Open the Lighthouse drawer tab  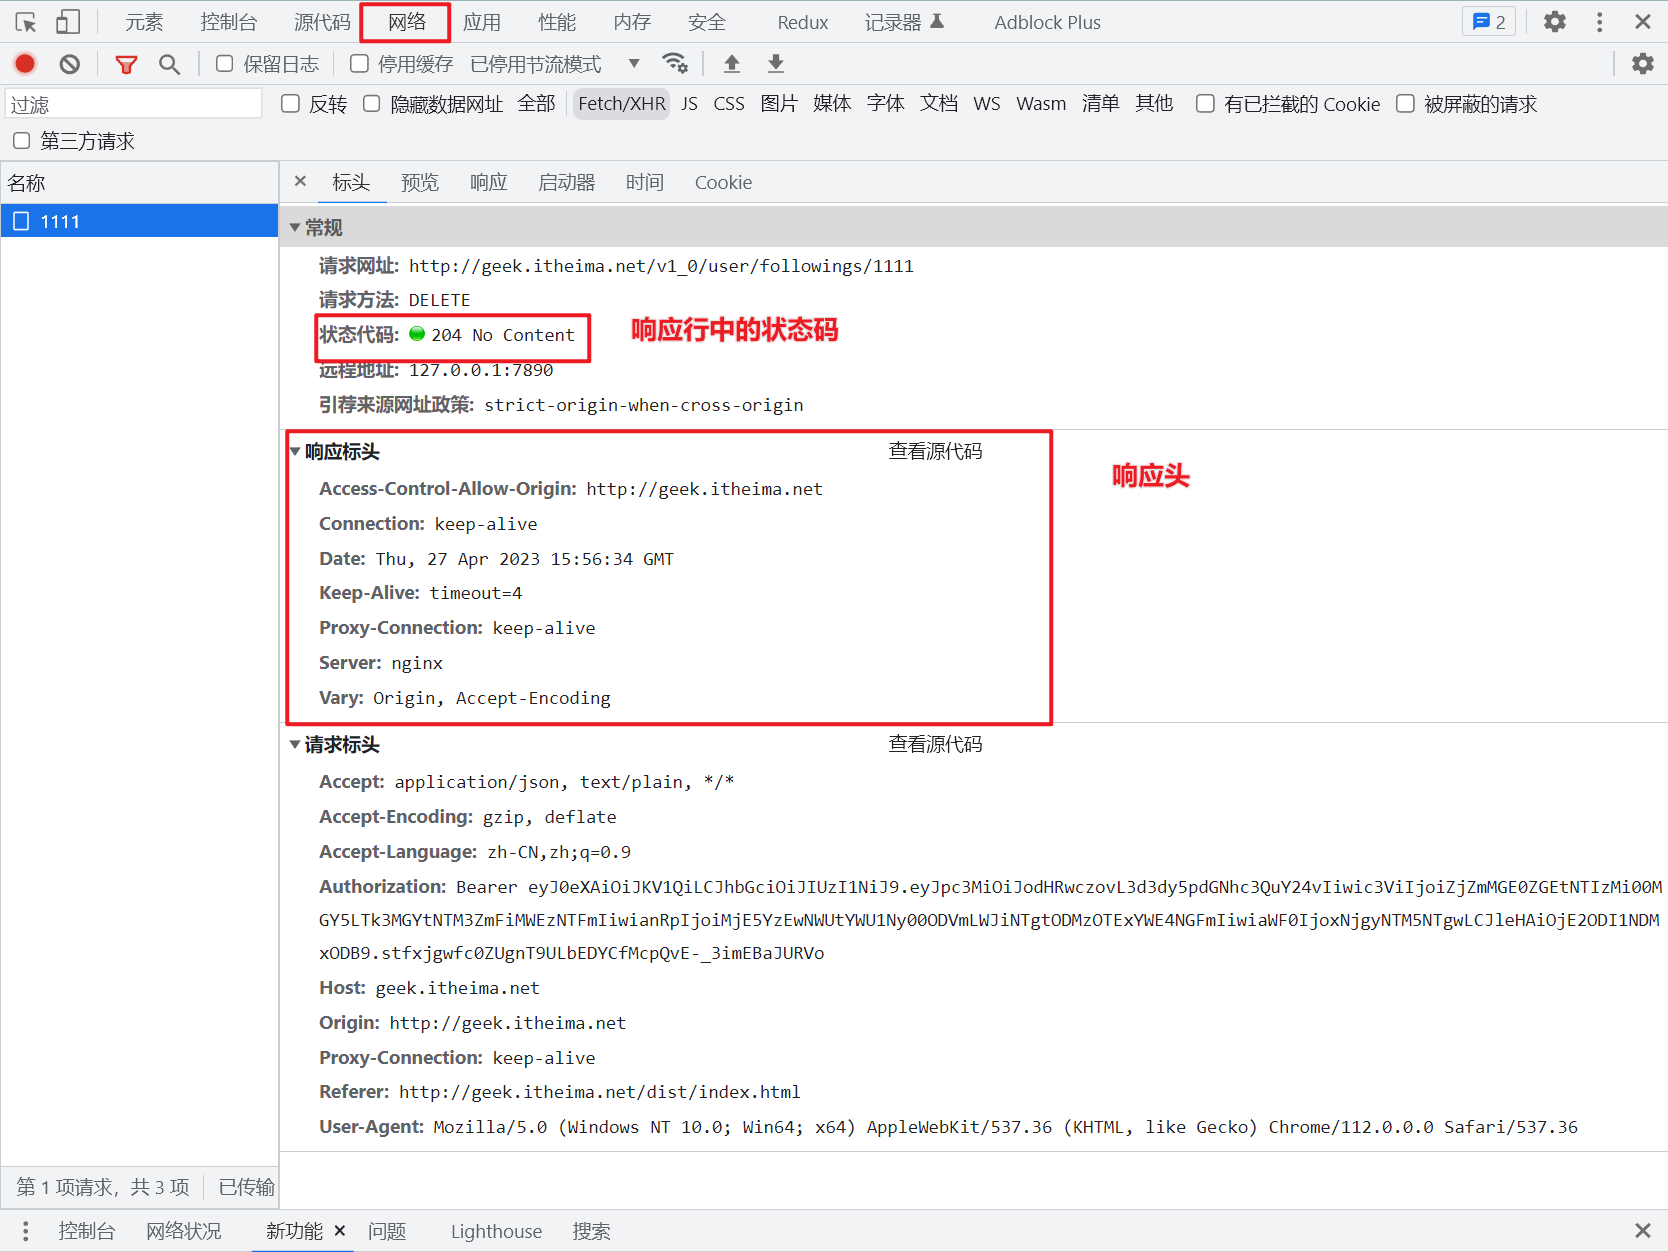point(496,1231)
